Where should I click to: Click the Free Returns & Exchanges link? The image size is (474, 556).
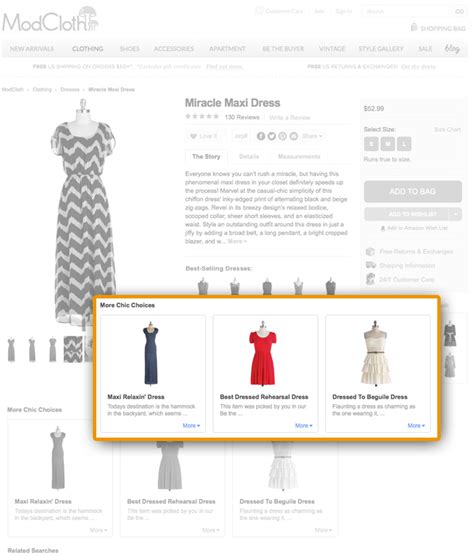click(x=416, y=251)
